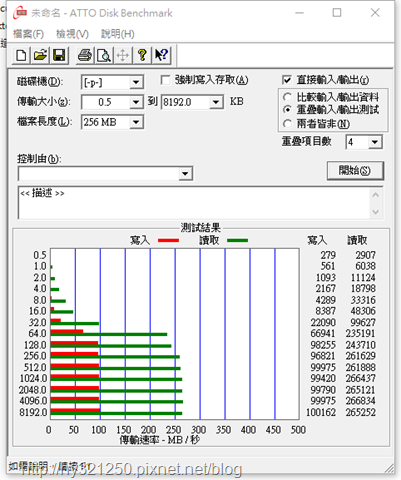Viewport: 401px width, 480px height.
Task: Toggle the 強制寫入存取(A) checkbox
Action: [165, 80]
